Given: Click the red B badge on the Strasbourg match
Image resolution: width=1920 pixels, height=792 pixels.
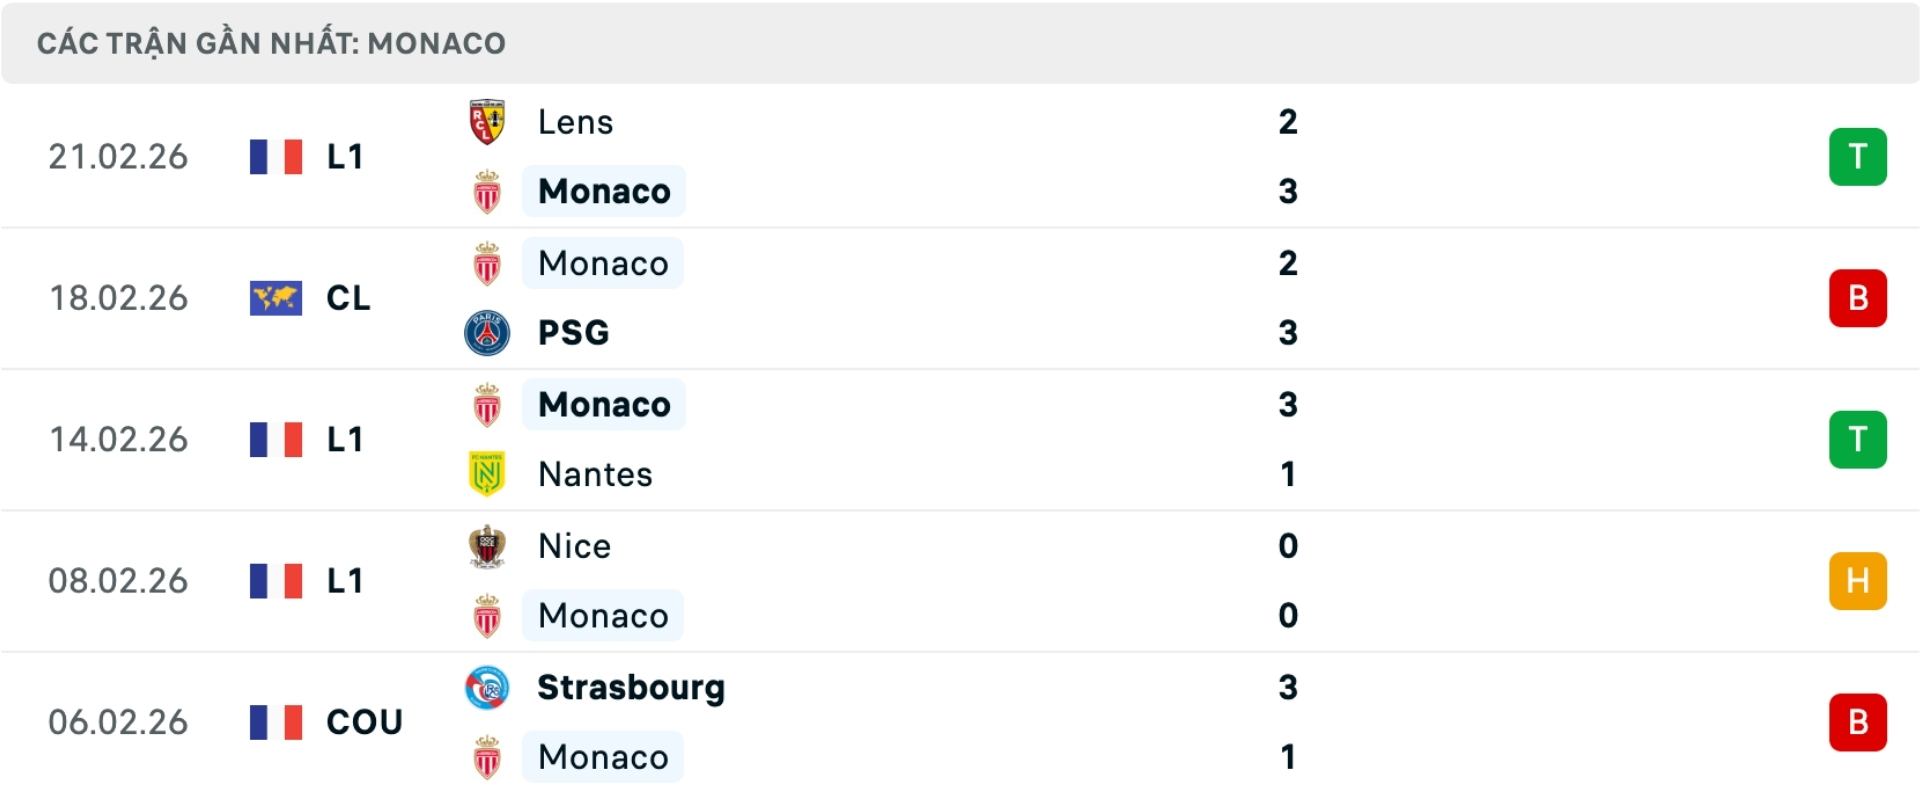Looking at the screenshot, I should 1858,722.
